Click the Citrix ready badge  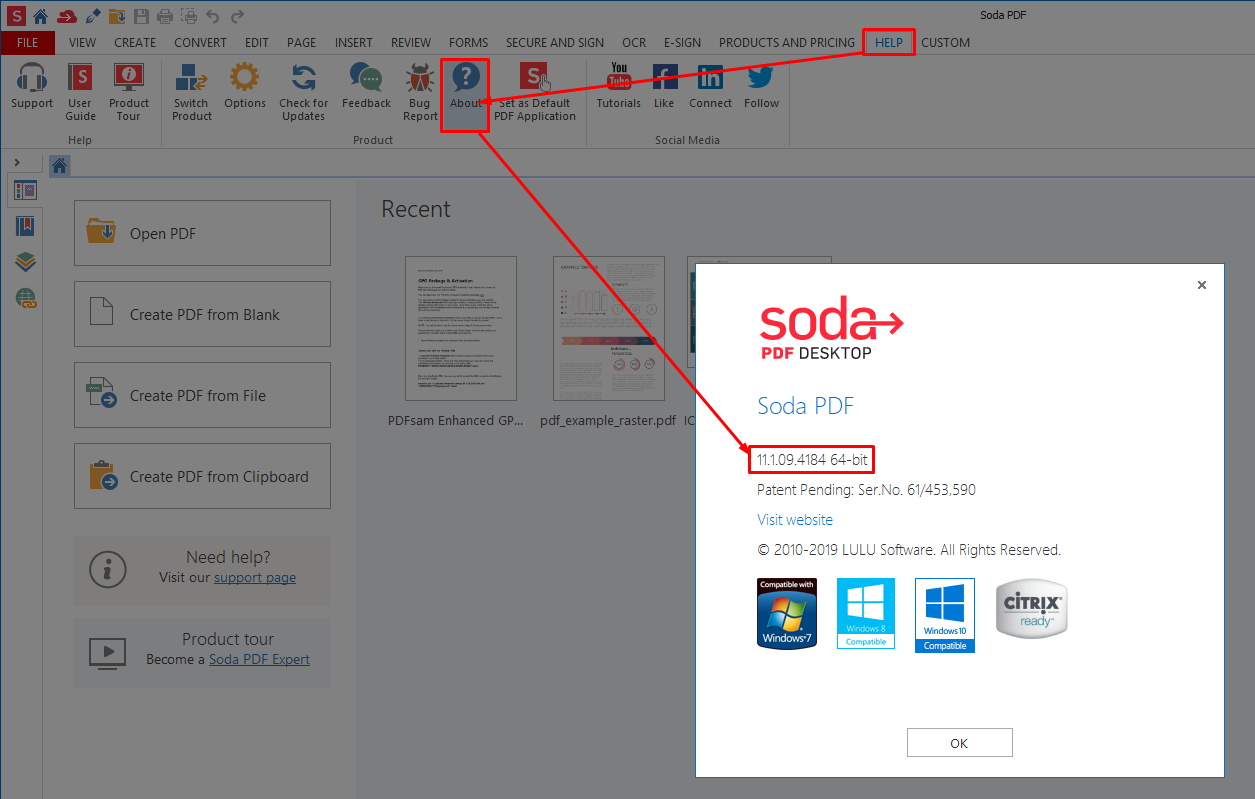point(1032,609)
